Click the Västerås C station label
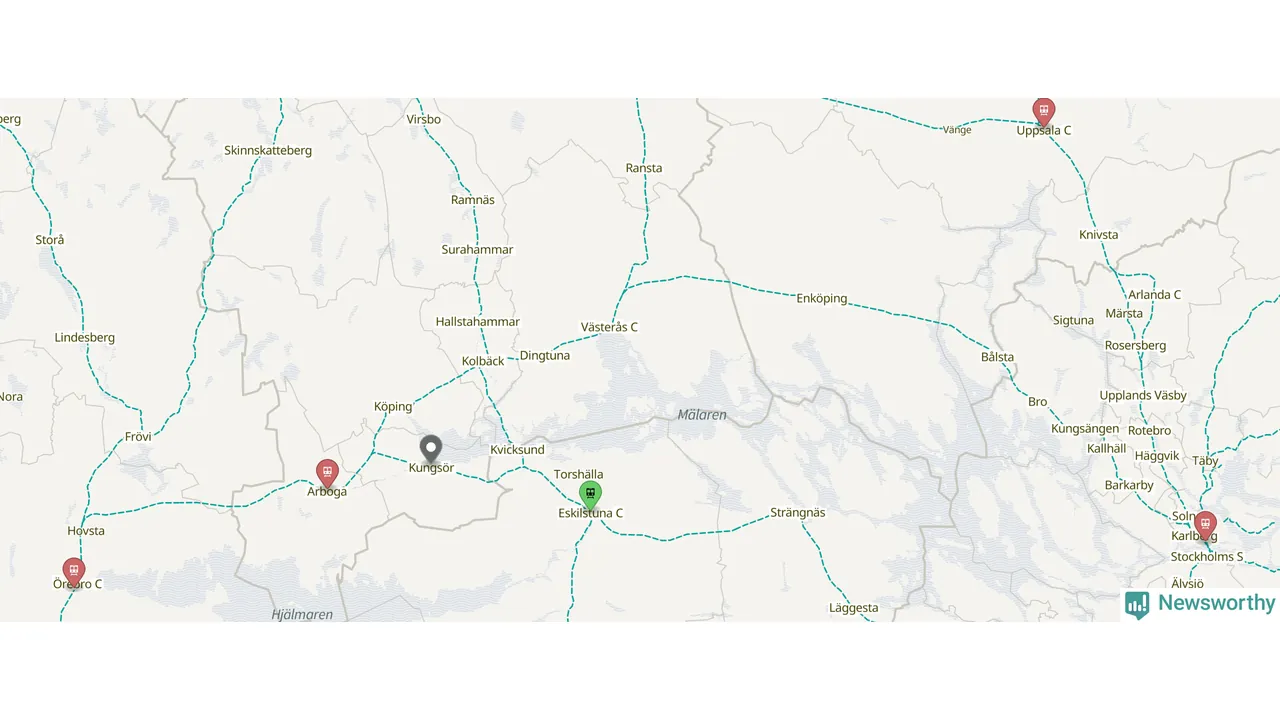The image size is (1280, 720). tap(609, 327)
